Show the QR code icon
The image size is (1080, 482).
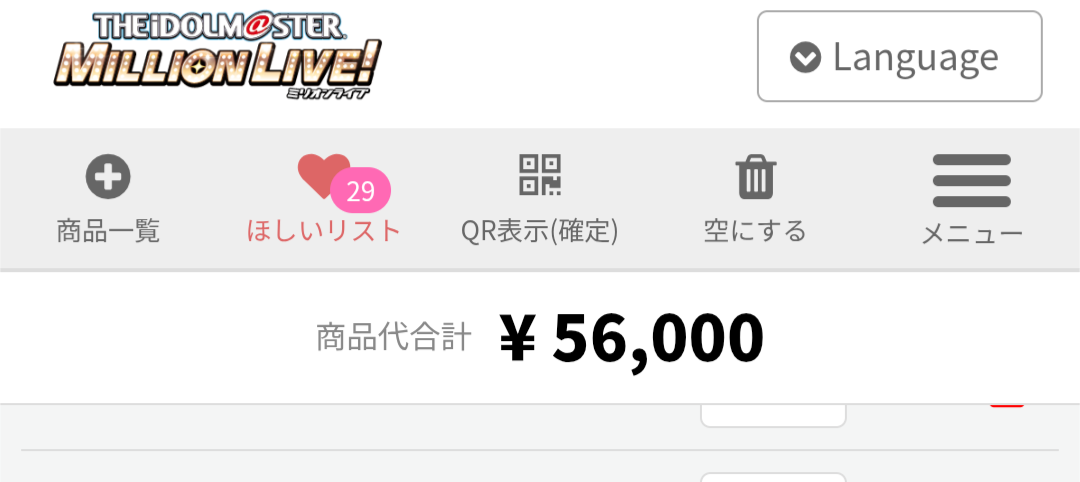click(x=540, y=174)
